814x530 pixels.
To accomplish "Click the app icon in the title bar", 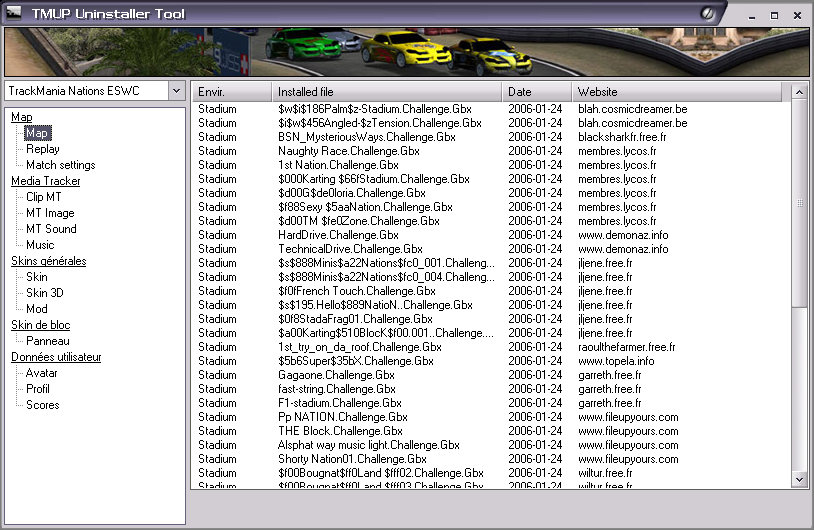I will 14,12.
